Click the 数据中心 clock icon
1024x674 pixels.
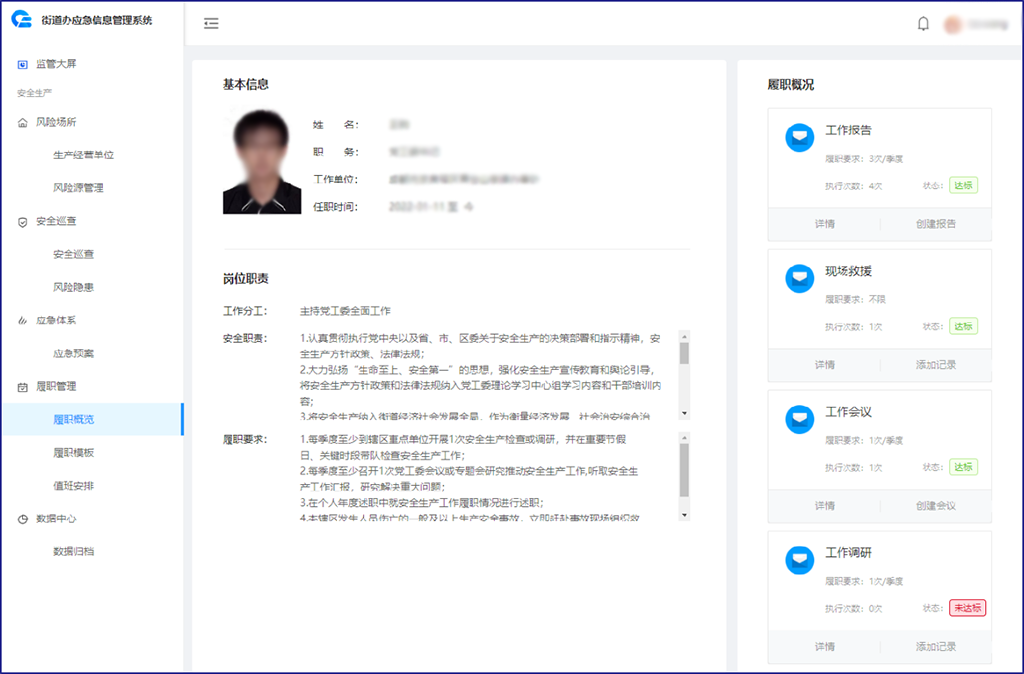tap(22, 519)
